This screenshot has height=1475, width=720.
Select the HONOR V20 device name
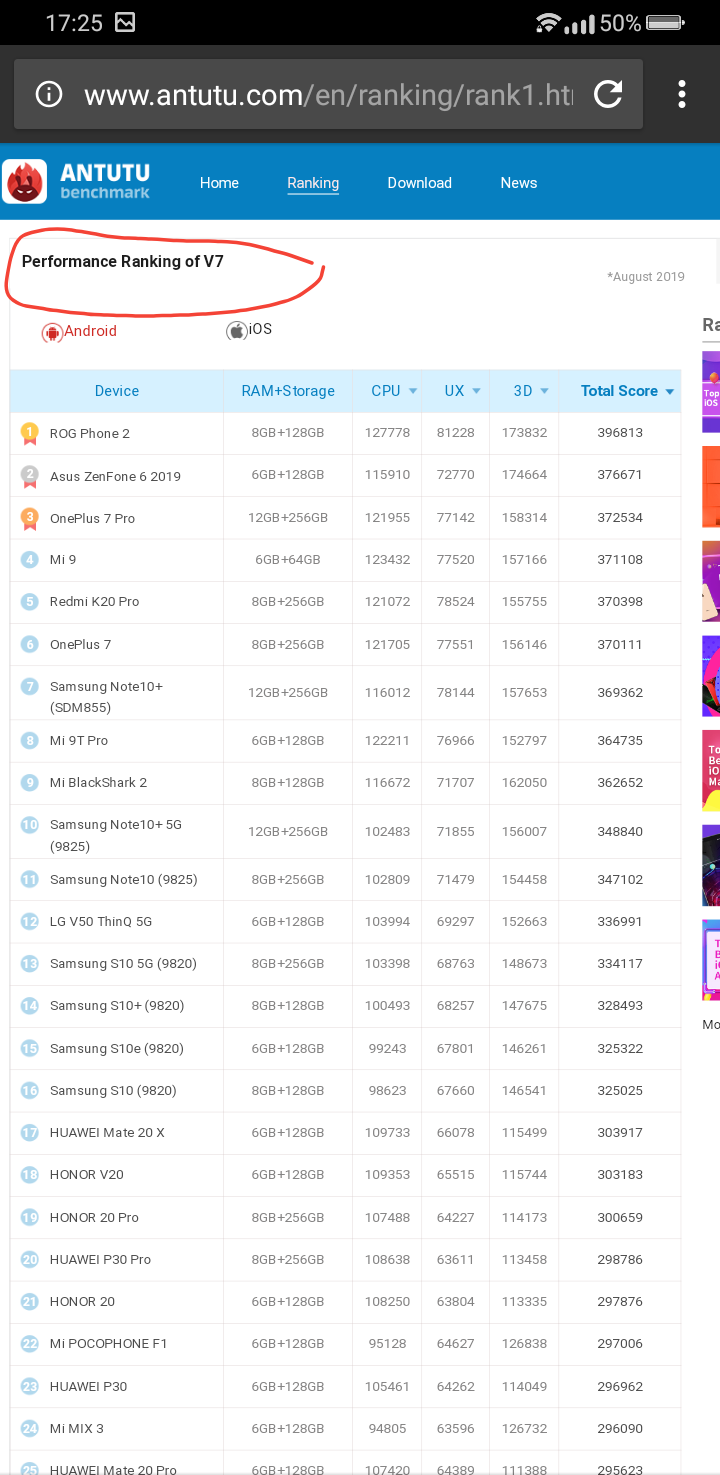click(87, 1174)
